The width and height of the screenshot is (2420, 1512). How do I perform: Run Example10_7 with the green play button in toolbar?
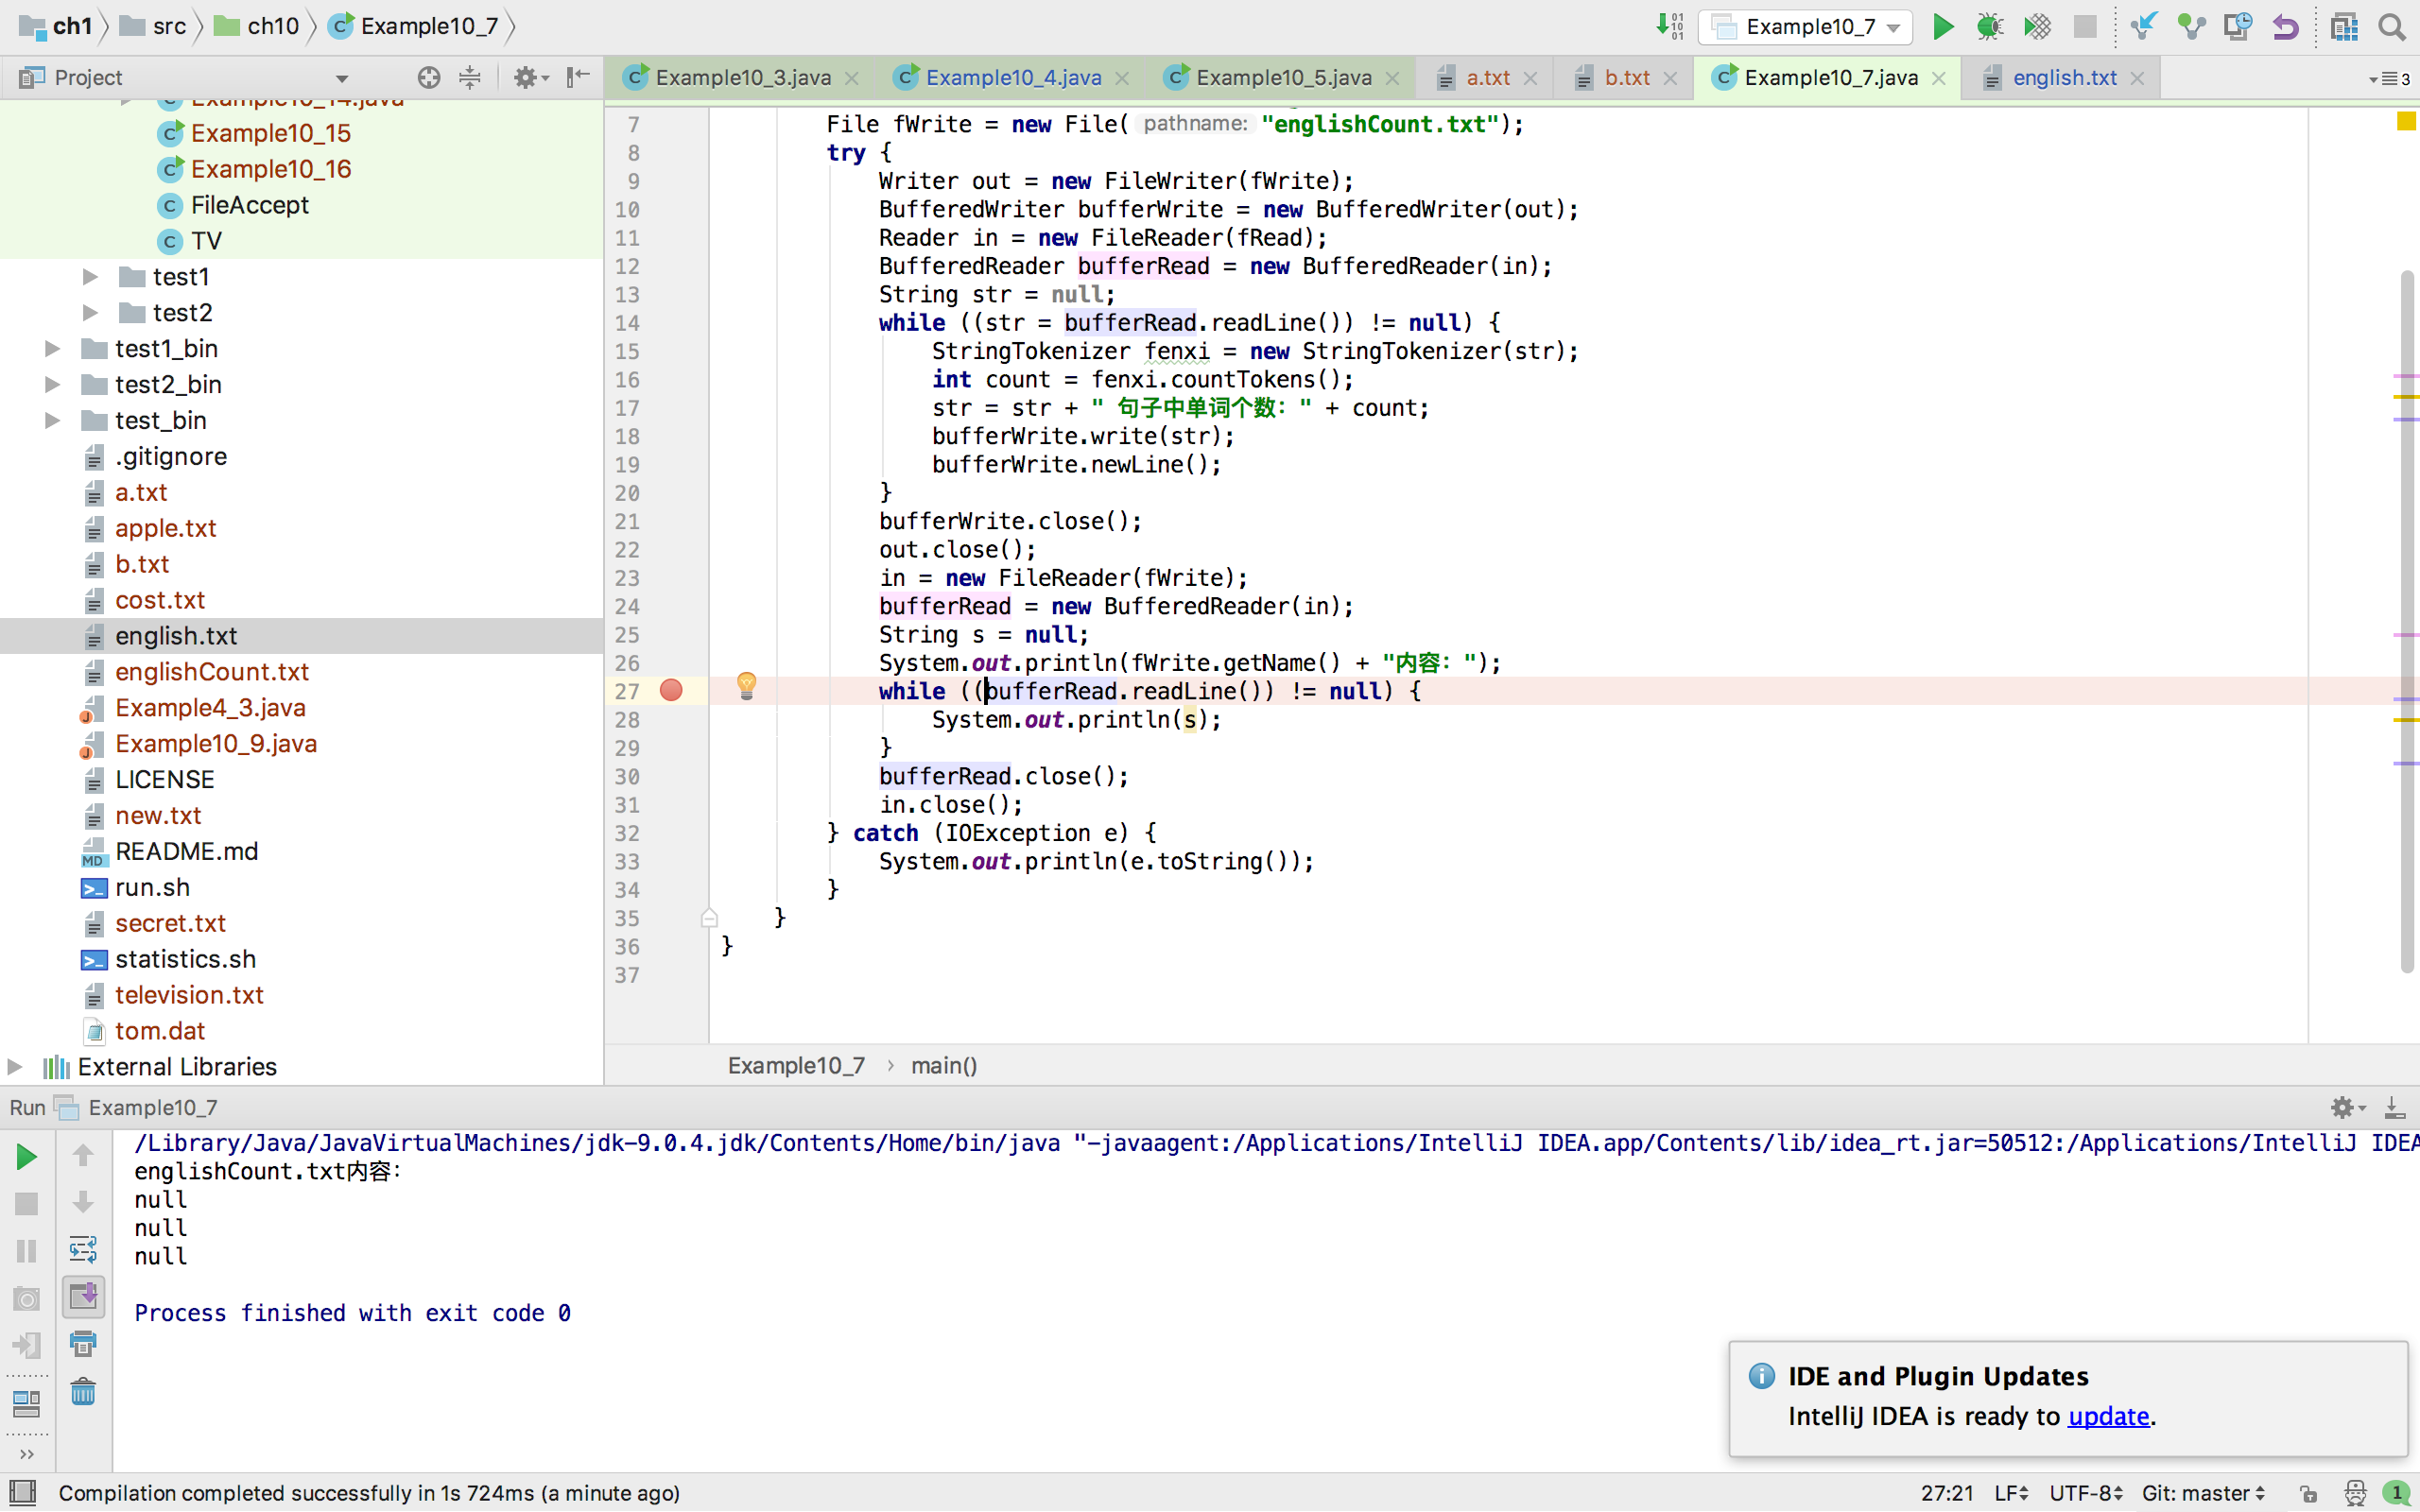point(1942,26)
